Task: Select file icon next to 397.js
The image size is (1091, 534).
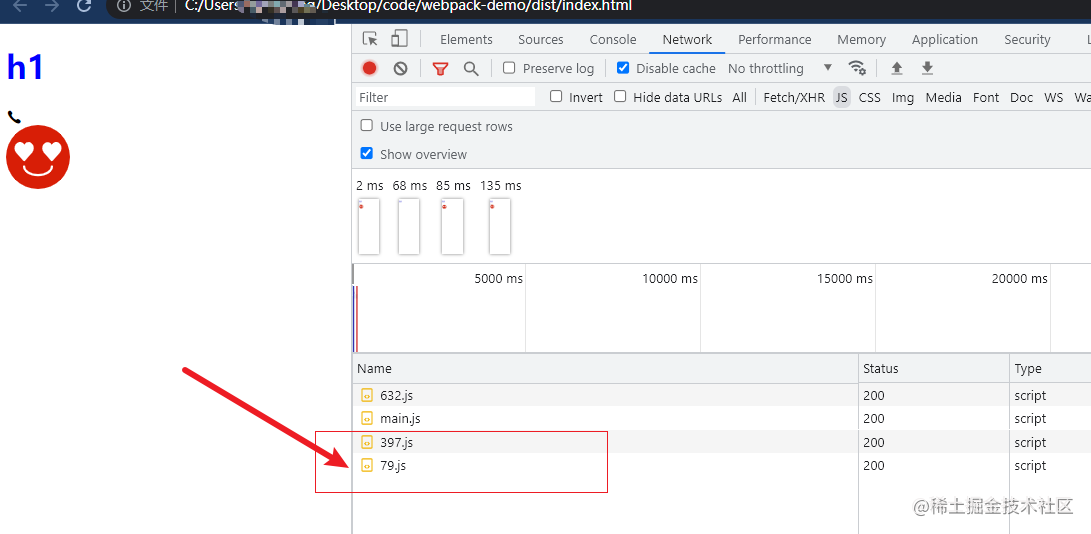Action: [x=367, y=442]
